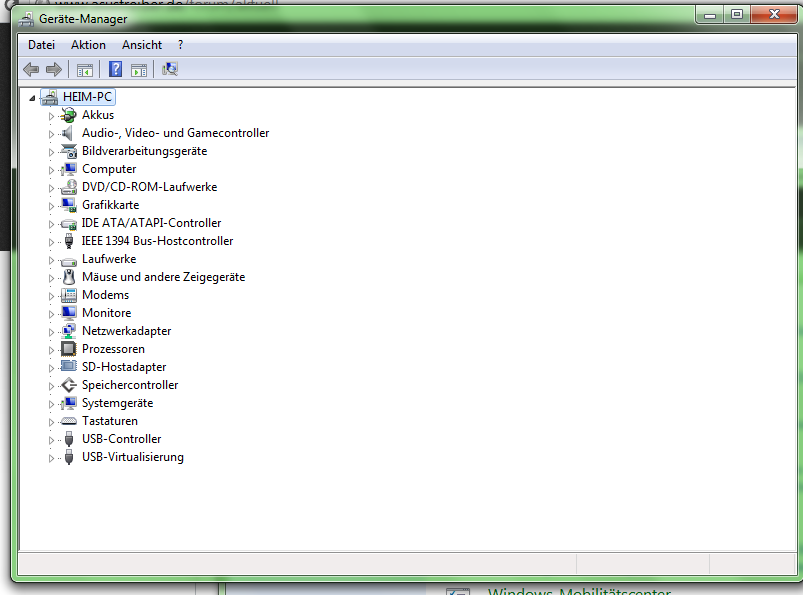Select the IDE ATA/ATAPI-Controller label
803x595 pixels.
[x=152, y=223]
